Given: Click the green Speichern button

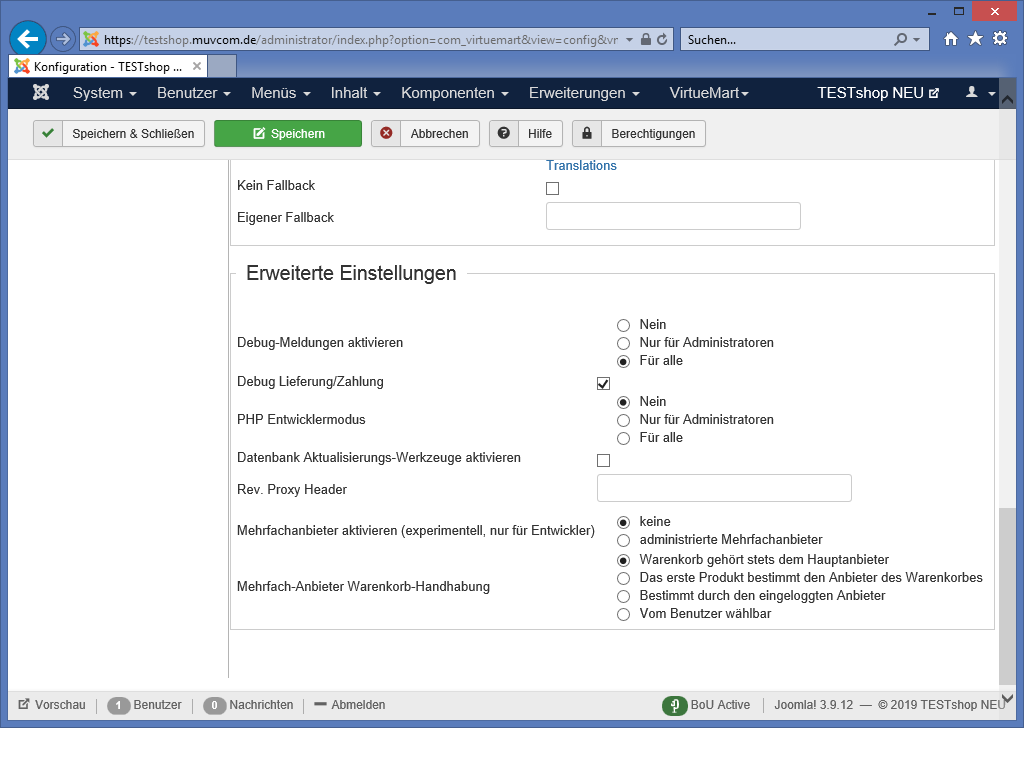Looking at the screenshot, I should click(x=287, y=134).
